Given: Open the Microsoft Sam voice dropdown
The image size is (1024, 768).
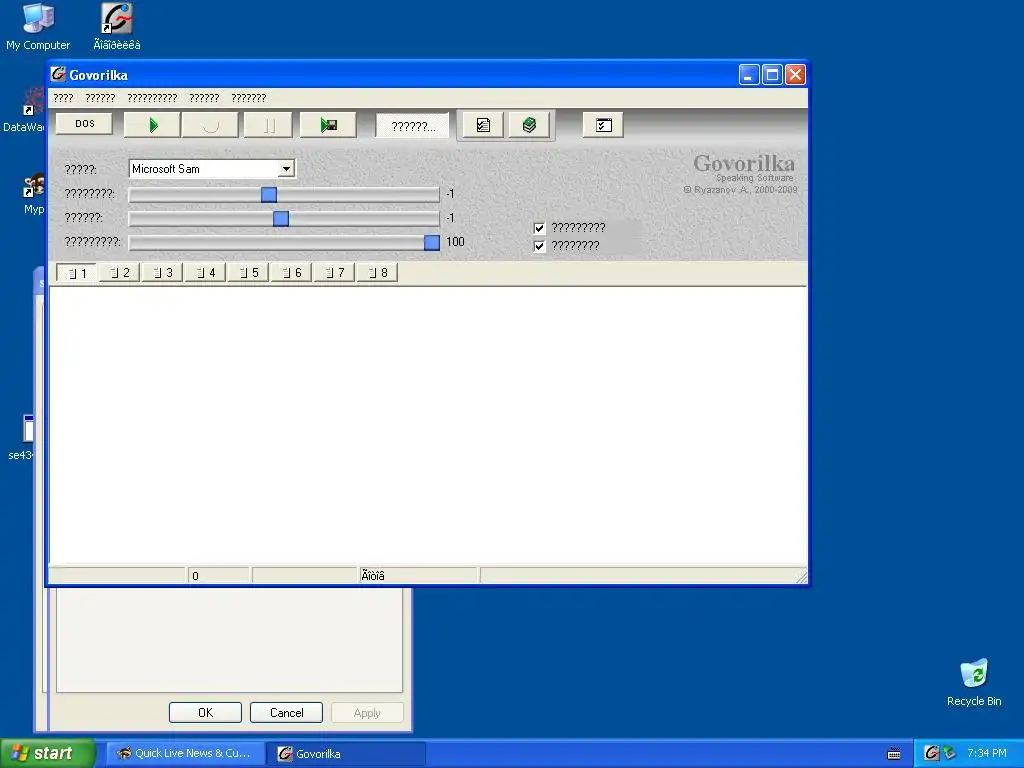Looking at the screenshot, I should click(286, 169).
